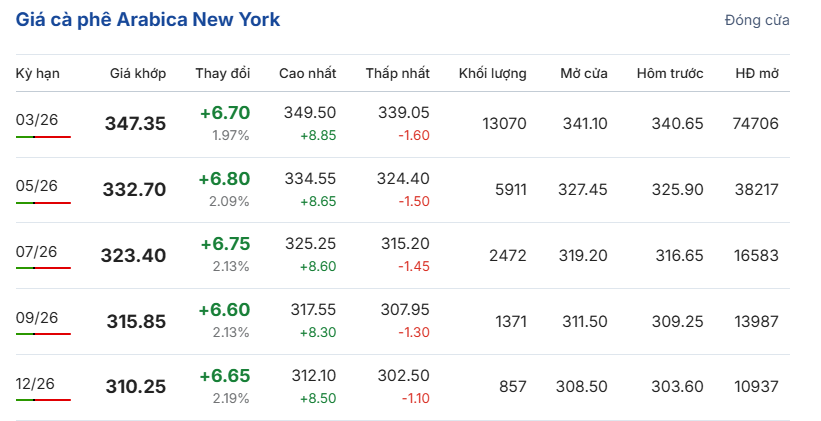821x421 pixels.
Task: Click the 347.35 matched price
Action: pyautogui.click(x=135, y=124)
